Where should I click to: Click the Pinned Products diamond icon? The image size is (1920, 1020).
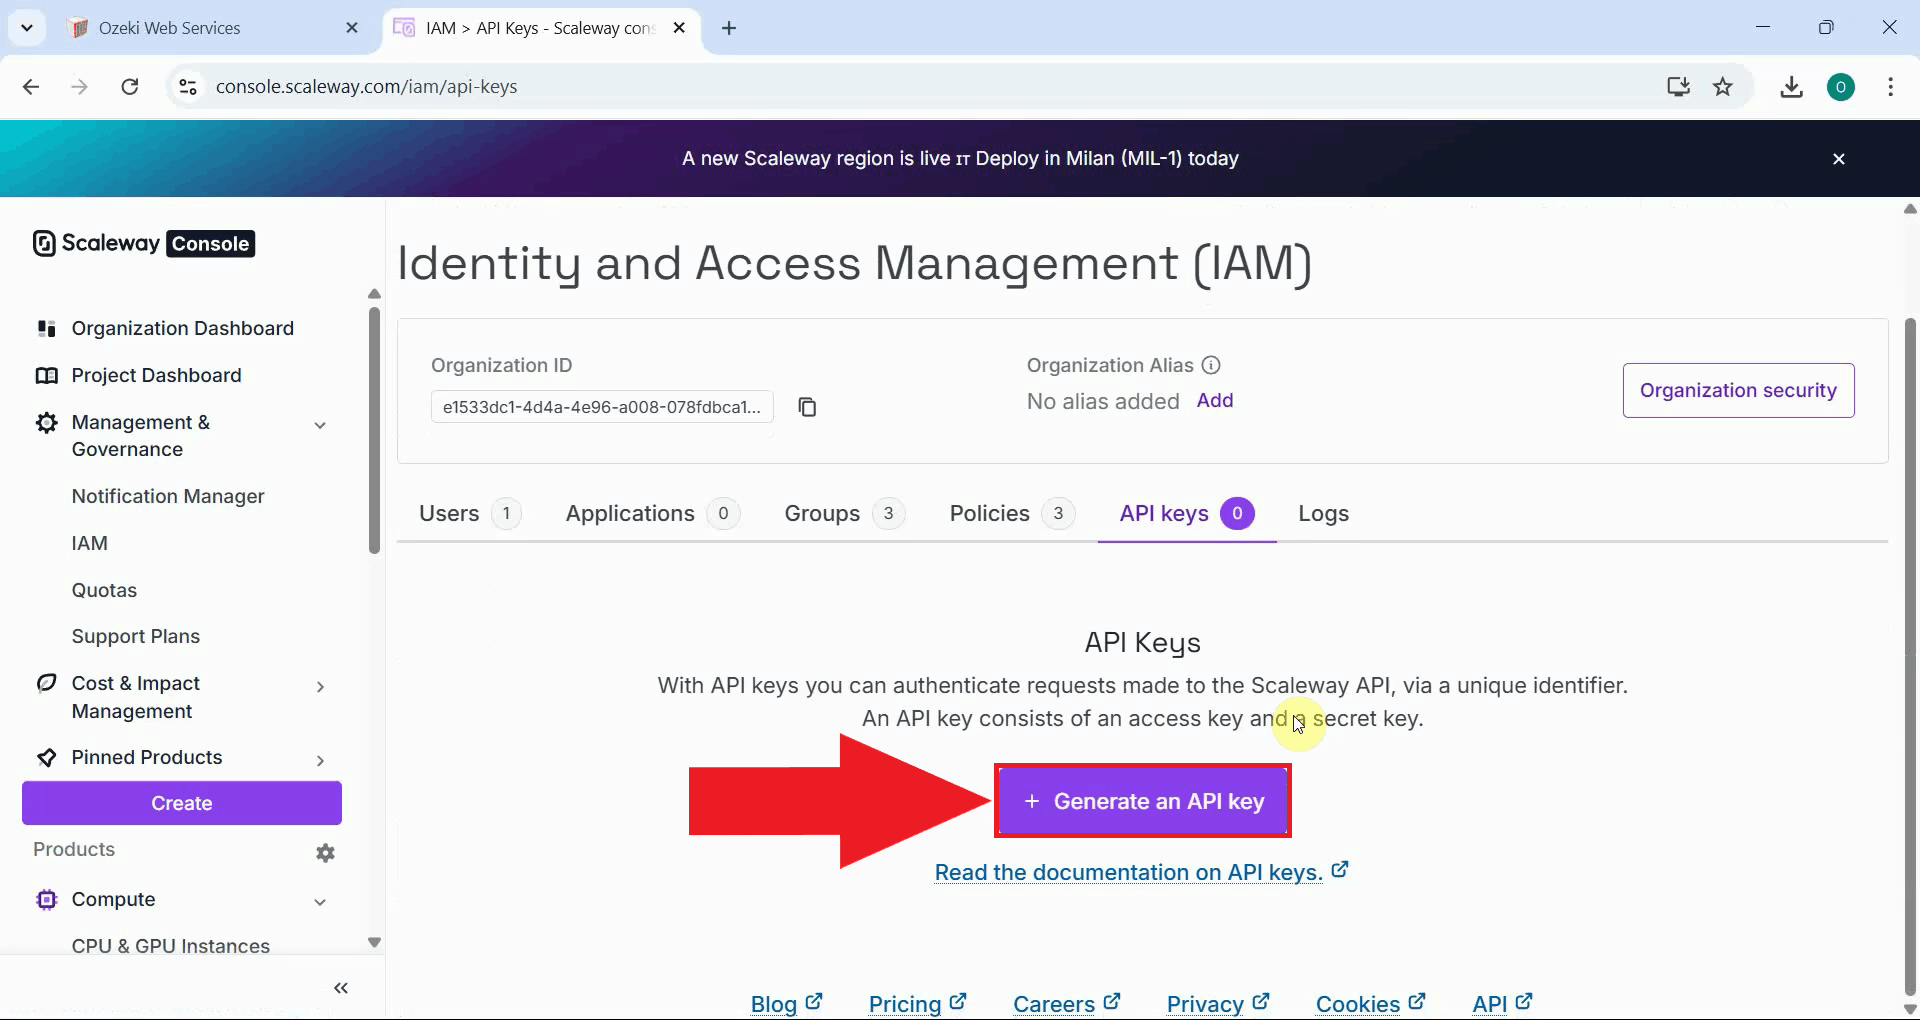(45, 757)
